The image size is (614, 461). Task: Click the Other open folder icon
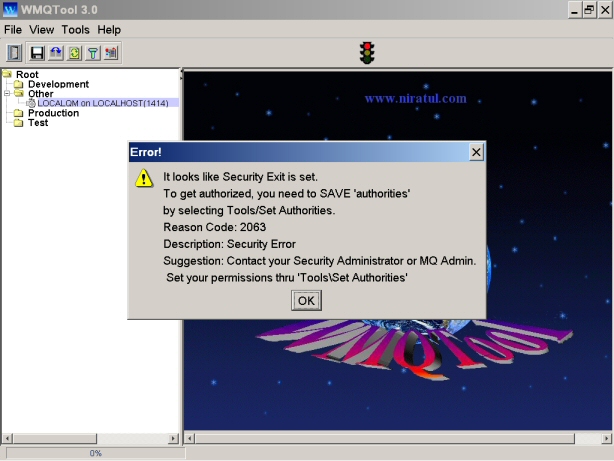[19, 93]
